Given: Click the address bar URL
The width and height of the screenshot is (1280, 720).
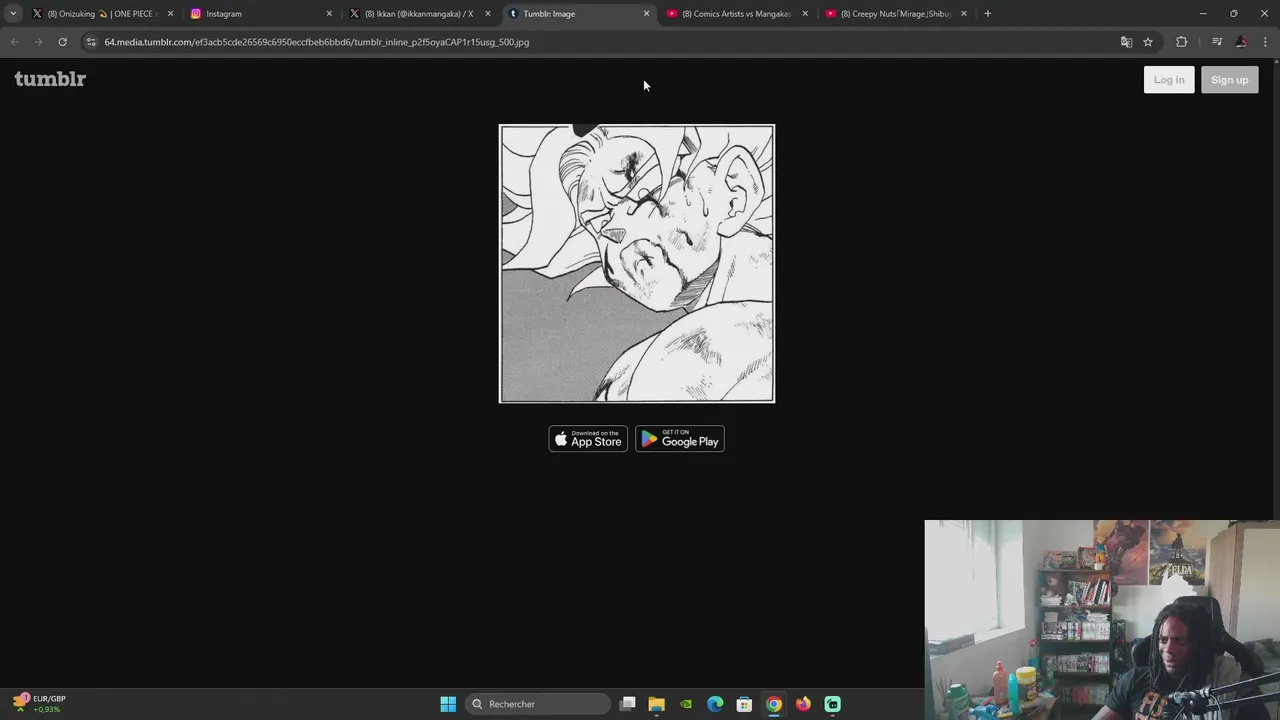Looking at the screenshot, I should coord(317,42).
